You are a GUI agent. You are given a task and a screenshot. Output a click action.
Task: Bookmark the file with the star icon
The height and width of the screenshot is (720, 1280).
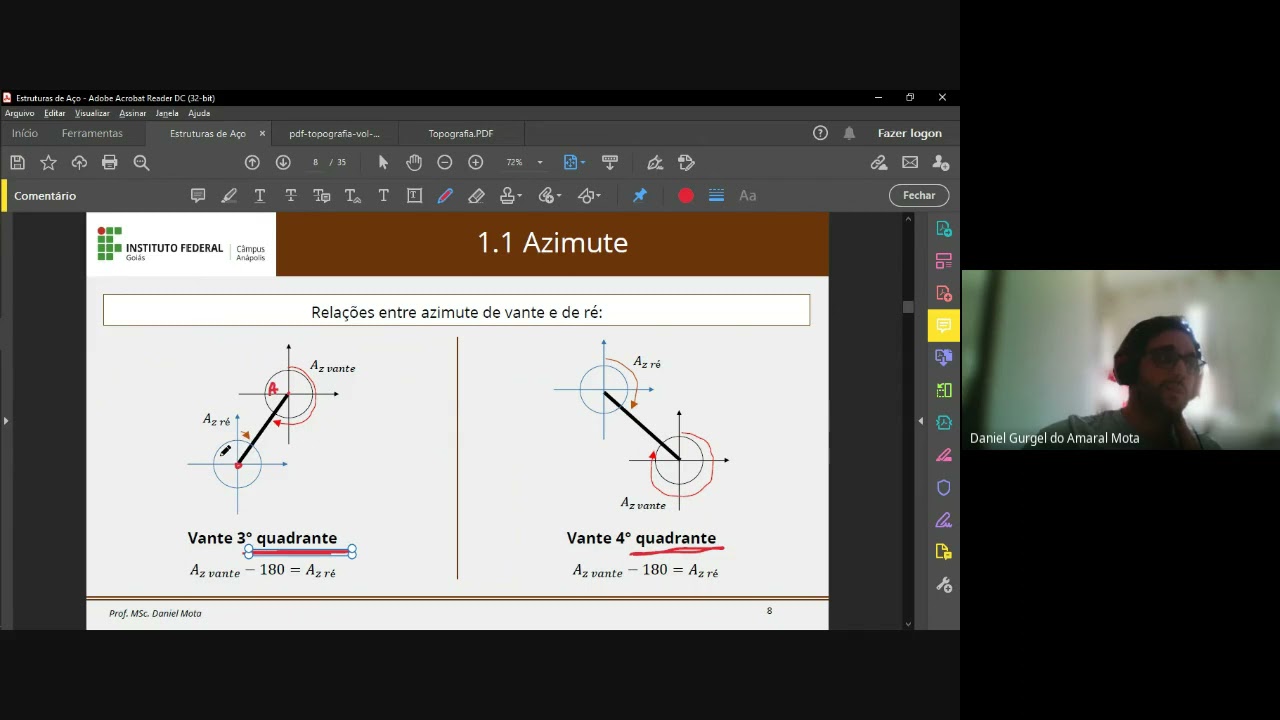coord(48,162)
